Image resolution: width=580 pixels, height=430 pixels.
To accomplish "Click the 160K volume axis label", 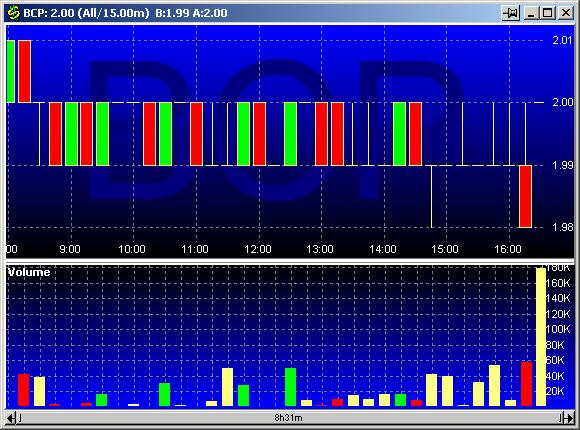I will coord(559,283).
